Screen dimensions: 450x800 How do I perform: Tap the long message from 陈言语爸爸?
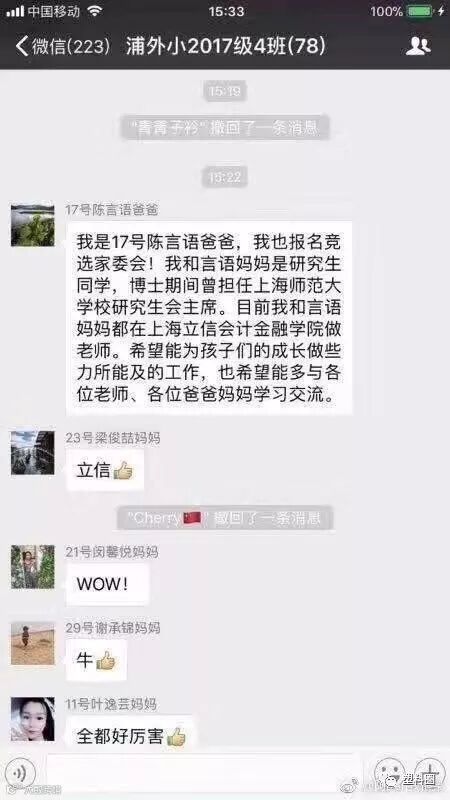pyautogui.click(x=209, y=318)
